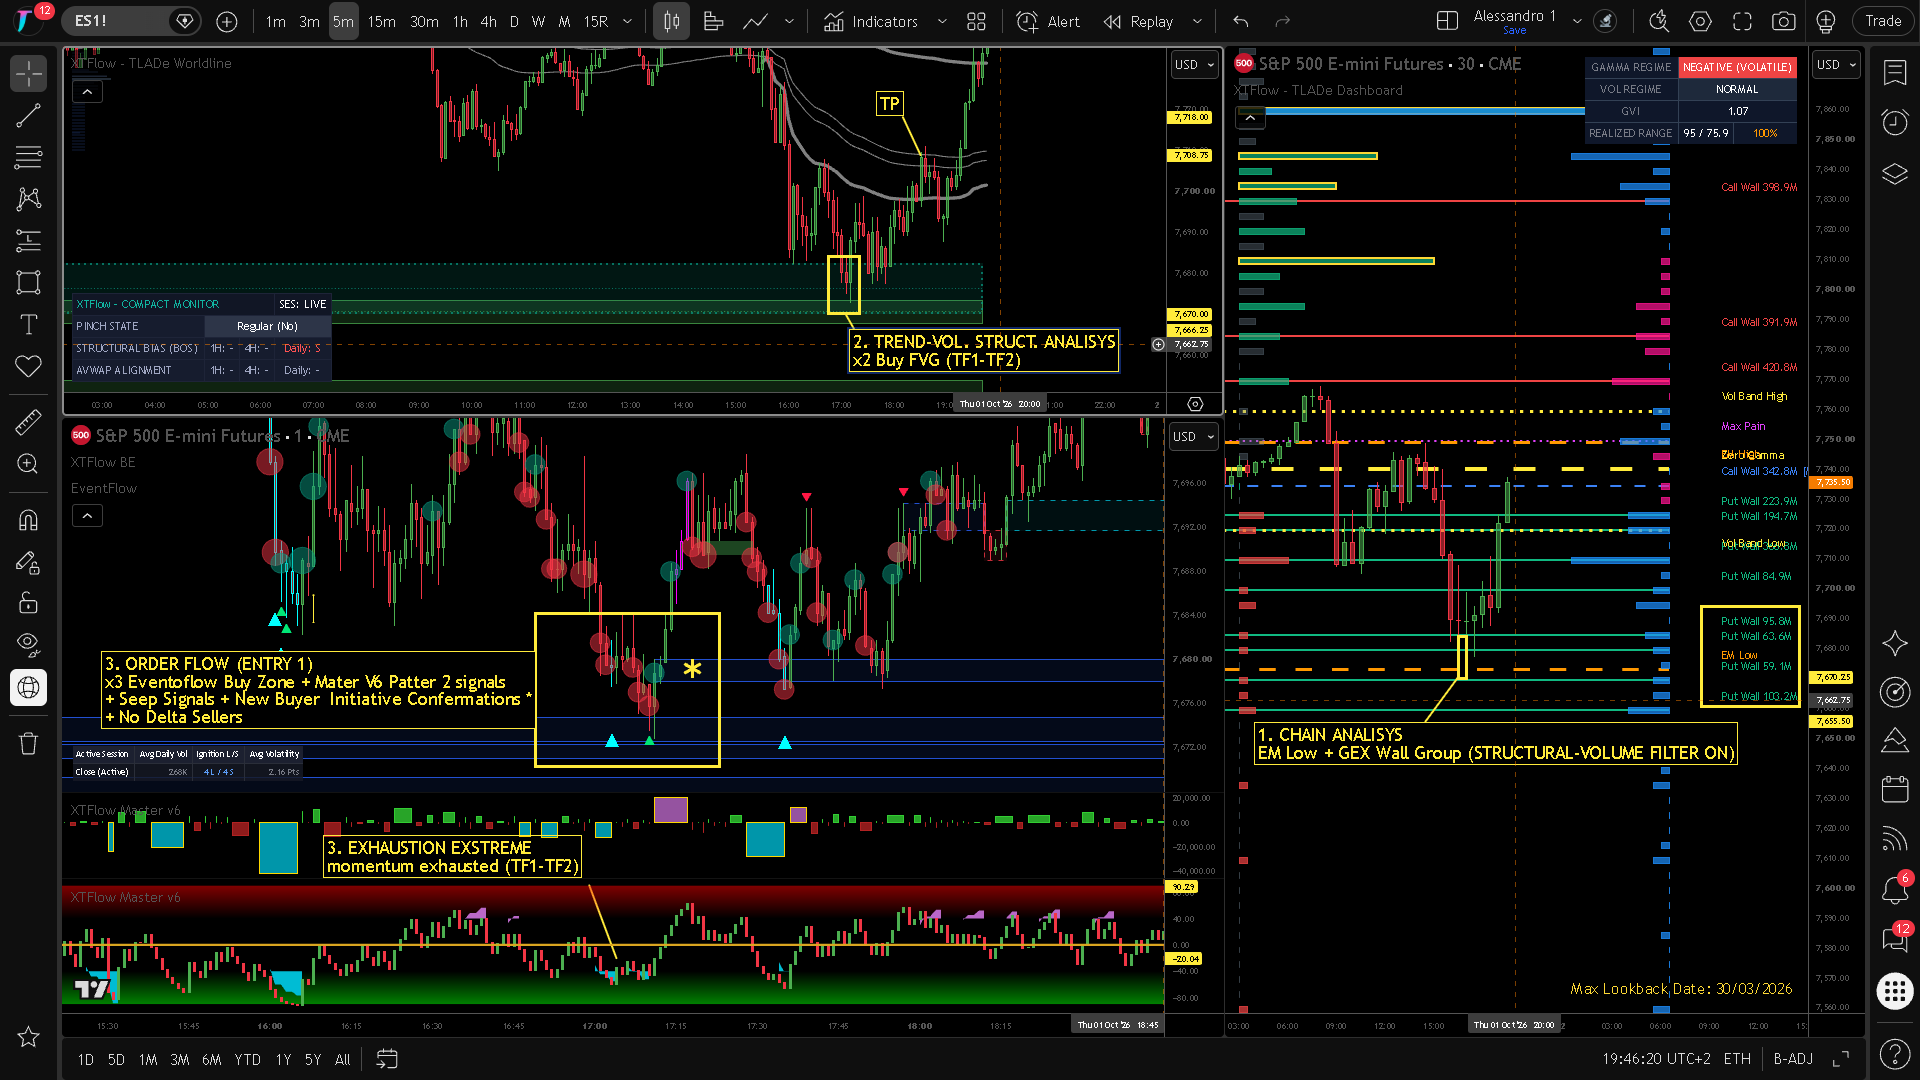Collapse the XTFlow TLADe Worldline legend
1920x1080 pixels.
coord(87,92)
